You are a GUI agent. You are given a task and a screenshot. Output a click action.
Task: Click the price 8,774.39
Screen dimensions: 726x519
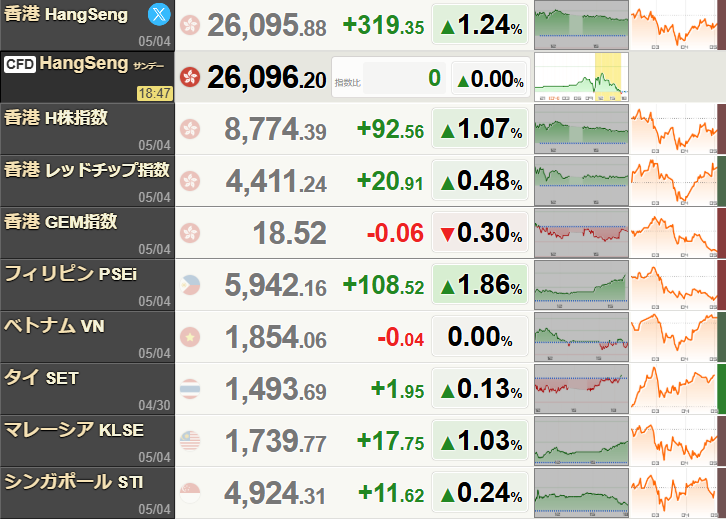[x=275, y=129]
